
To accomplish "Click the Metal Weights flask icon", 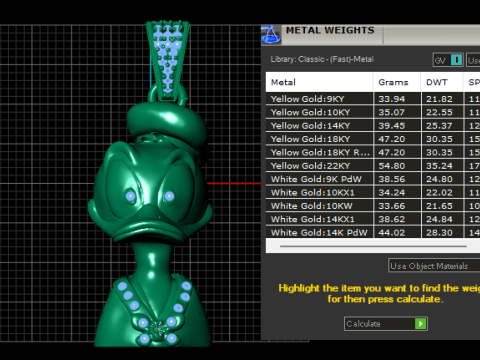I will [x=271, y=35].
